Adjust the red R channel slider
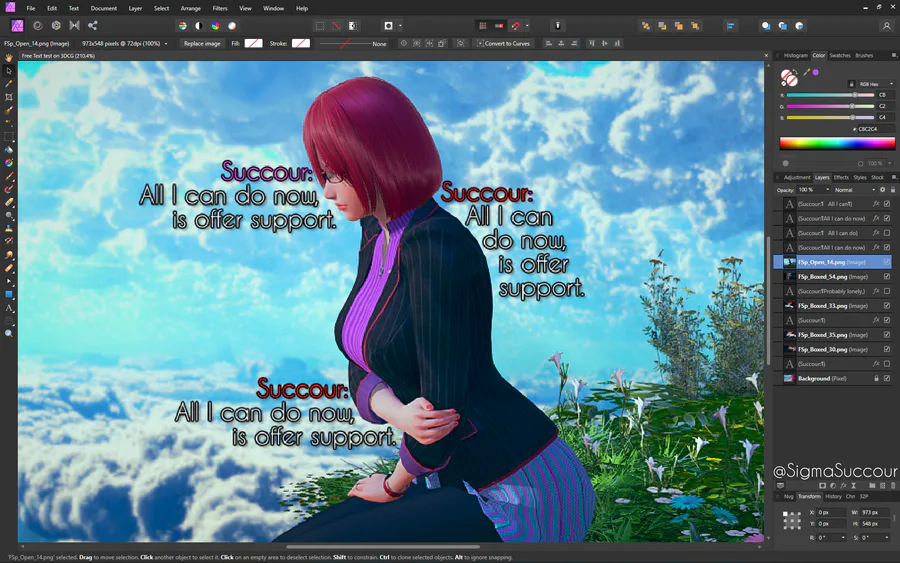 pyautogui.click(x=830, y=95)
